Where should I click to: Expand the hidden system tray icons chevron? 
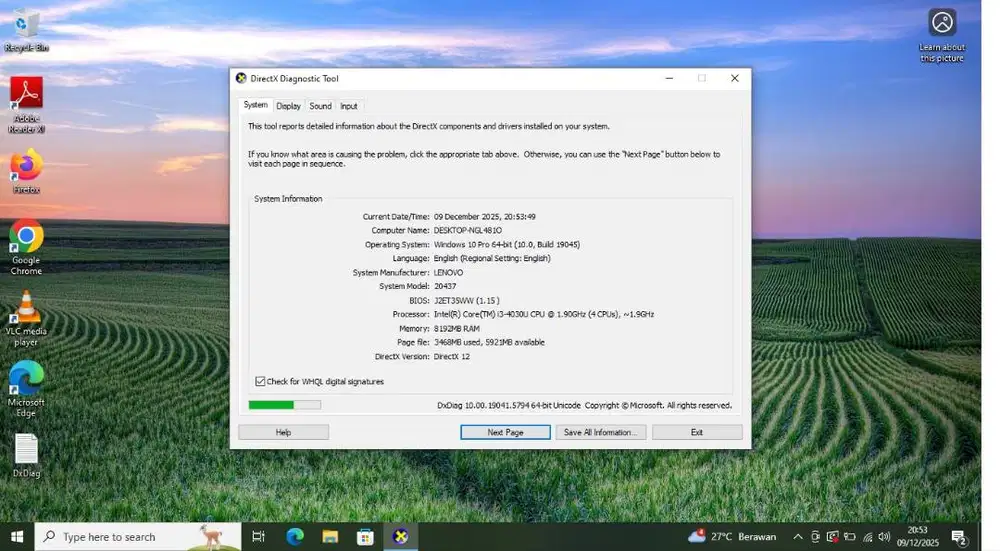click(x=797, y=537)
